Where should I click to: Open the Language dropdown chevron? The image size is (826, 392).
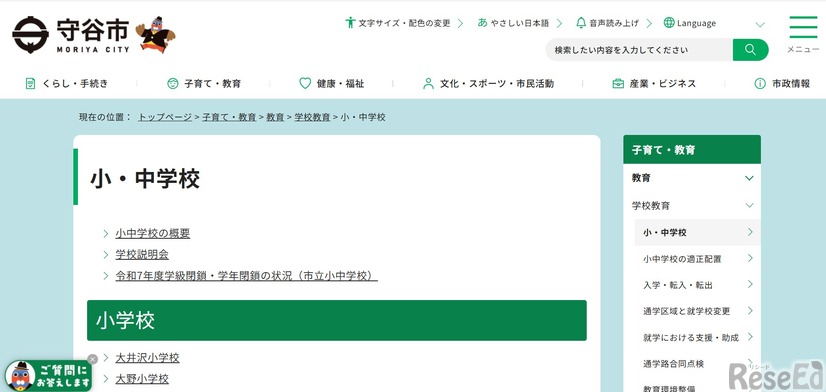click(760, 24)
